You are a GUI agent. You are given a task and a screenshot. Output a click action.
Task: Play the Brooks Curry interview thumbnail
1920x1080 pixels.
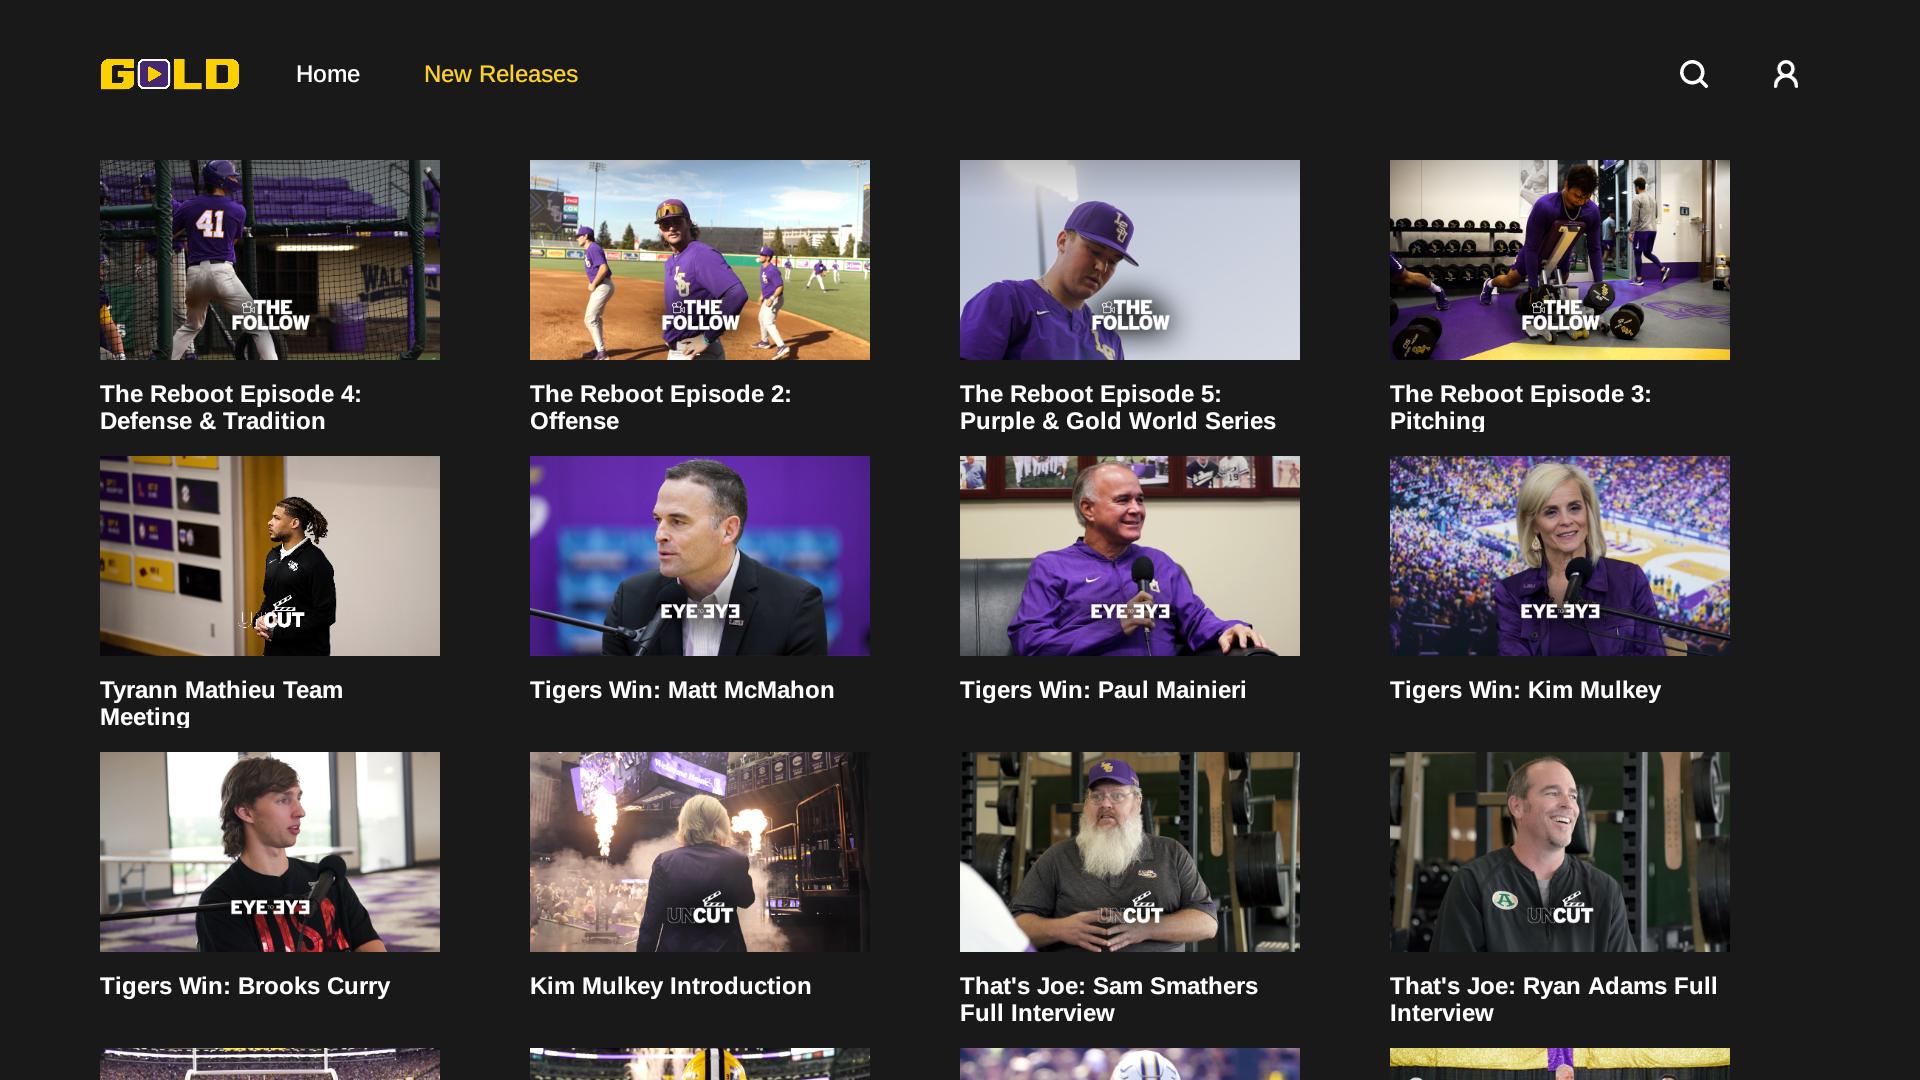click(x=270, y=852)
